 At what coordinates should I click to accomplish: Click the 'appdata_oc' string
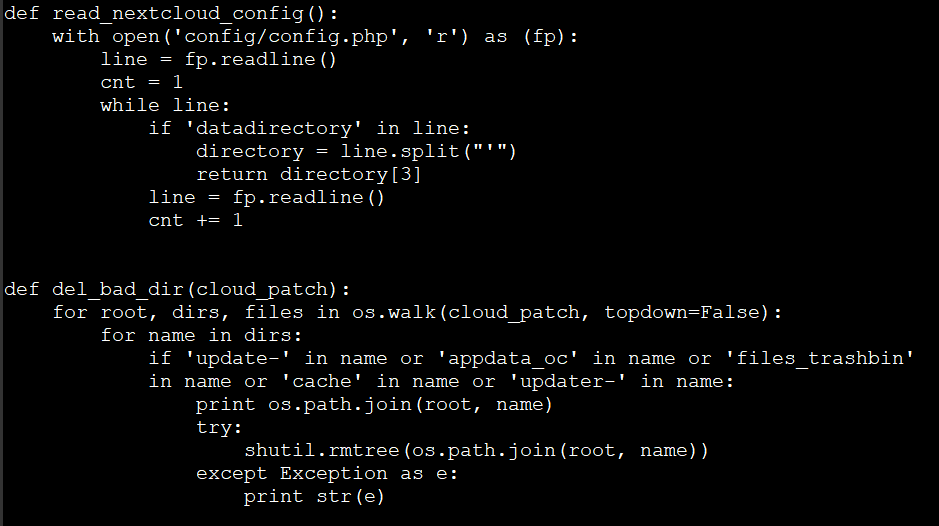tap(508, 358)
